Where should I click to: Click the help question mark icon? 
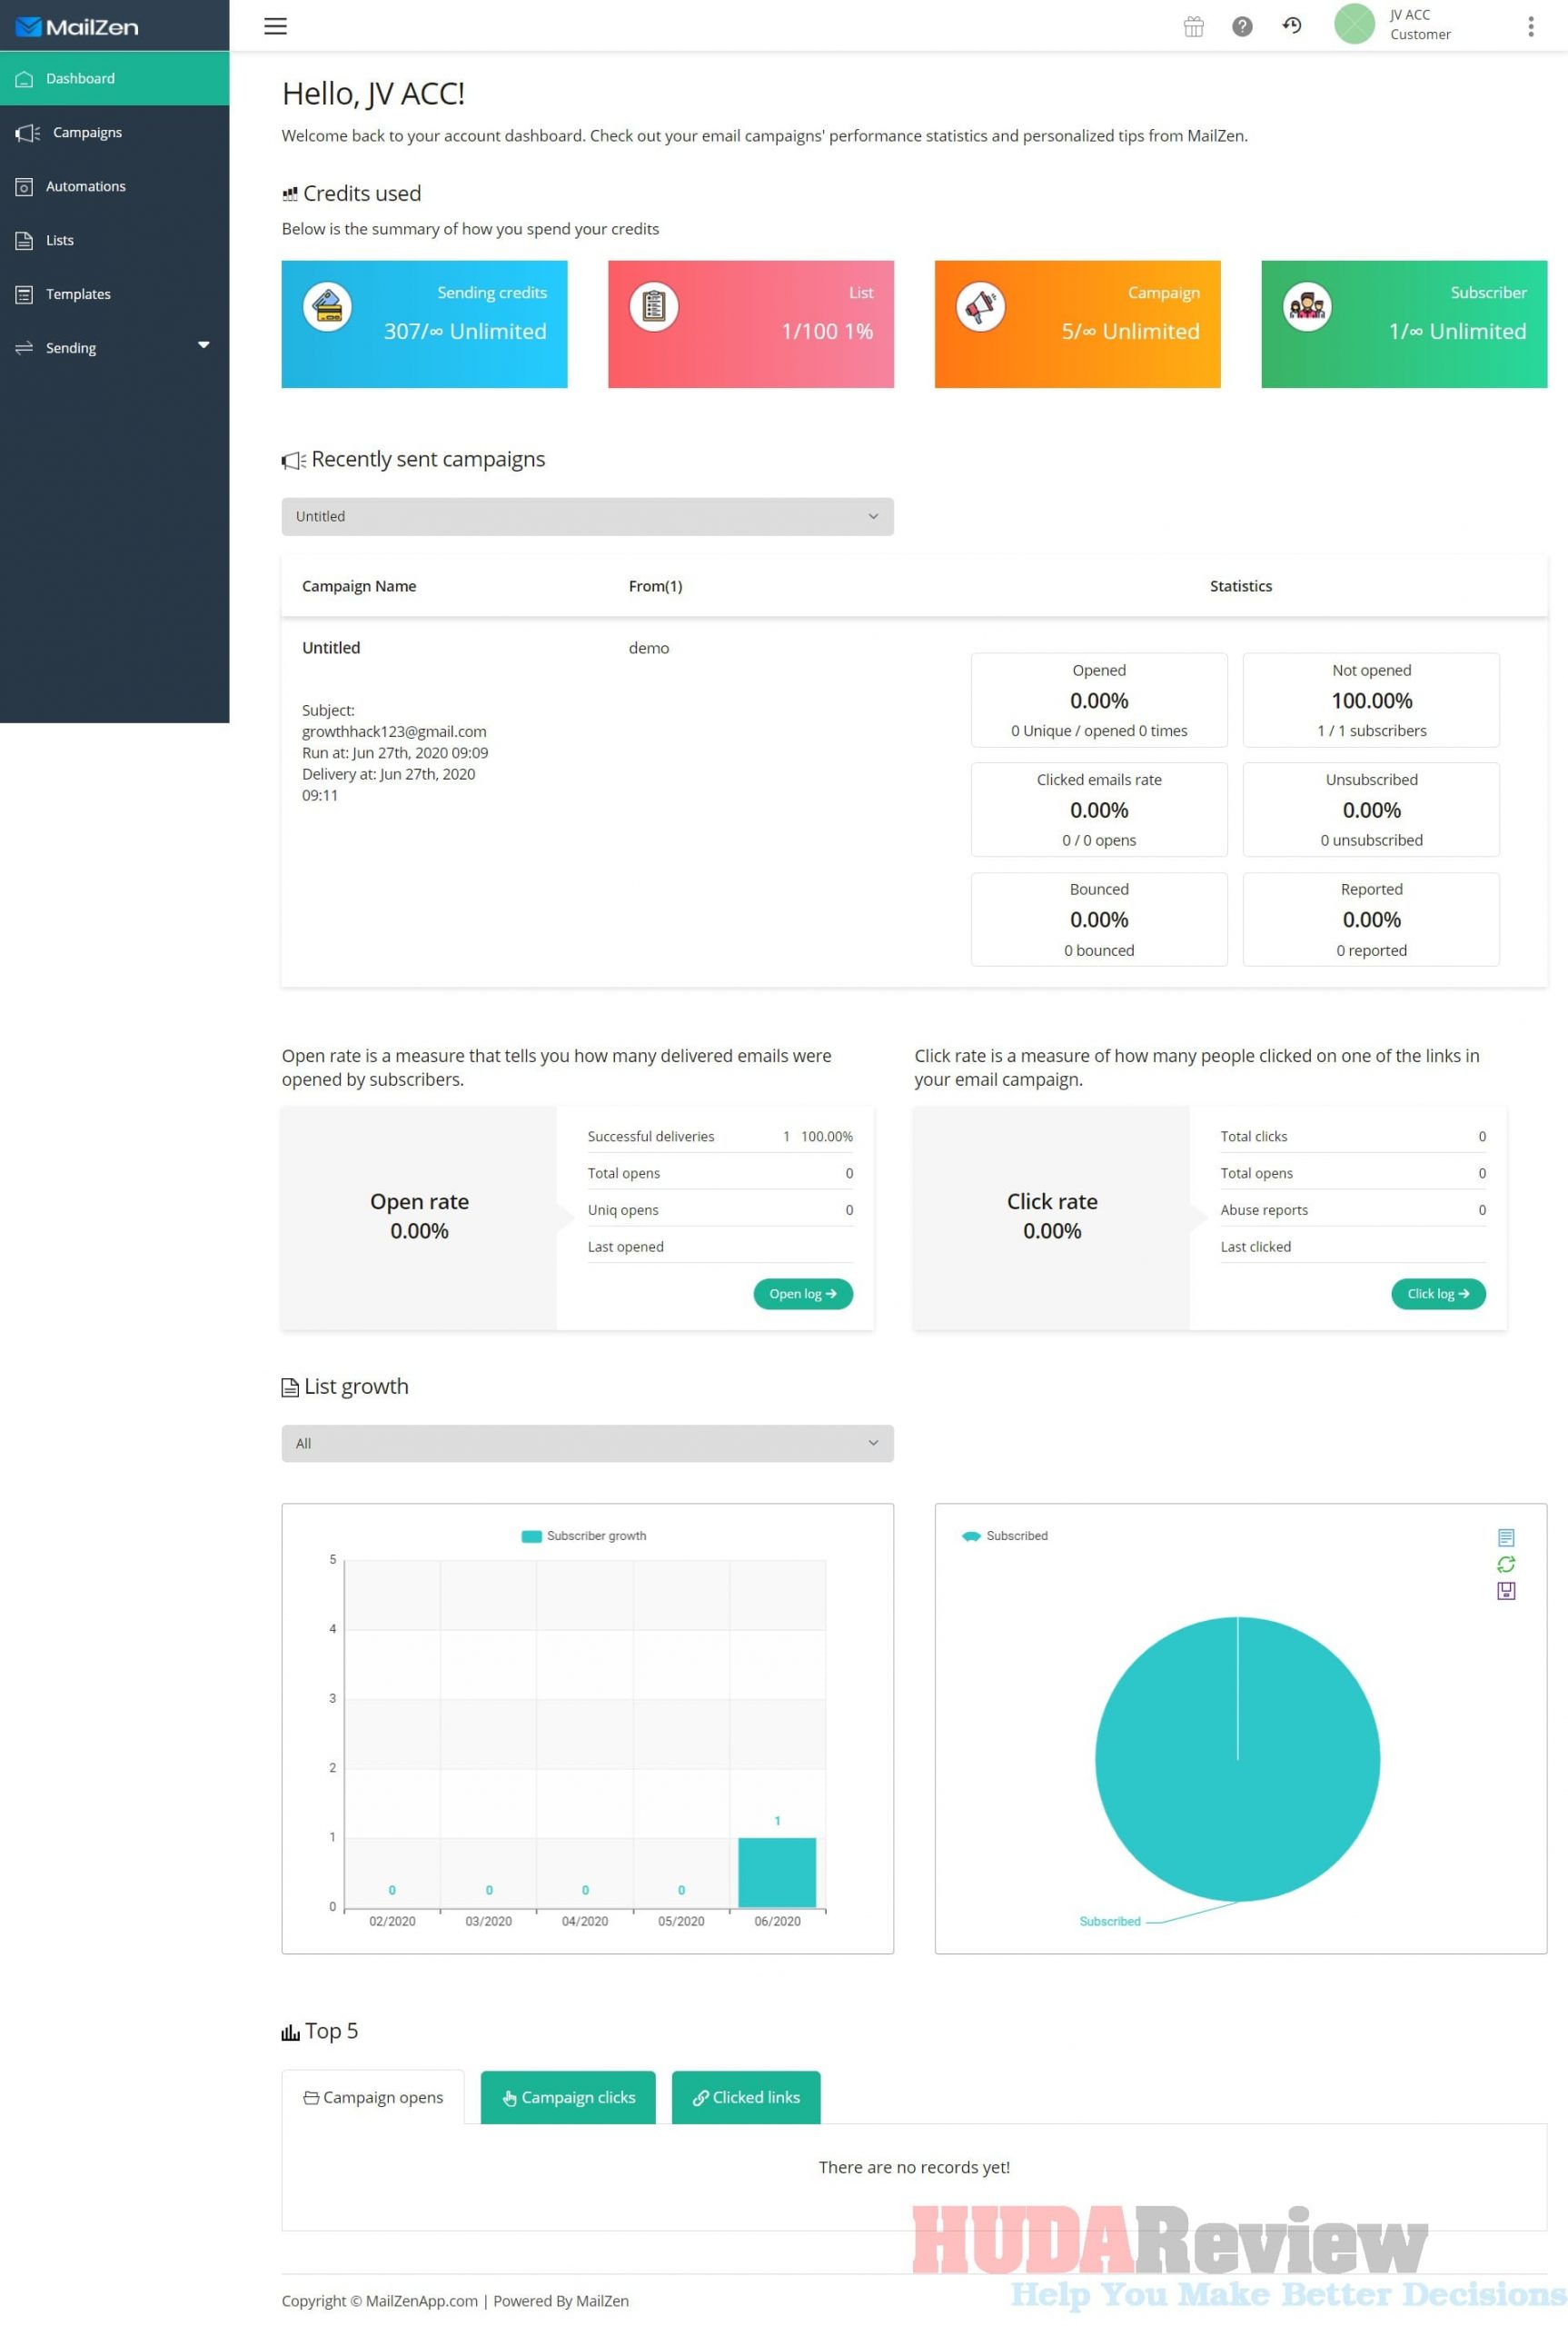tap(1242, 26)
